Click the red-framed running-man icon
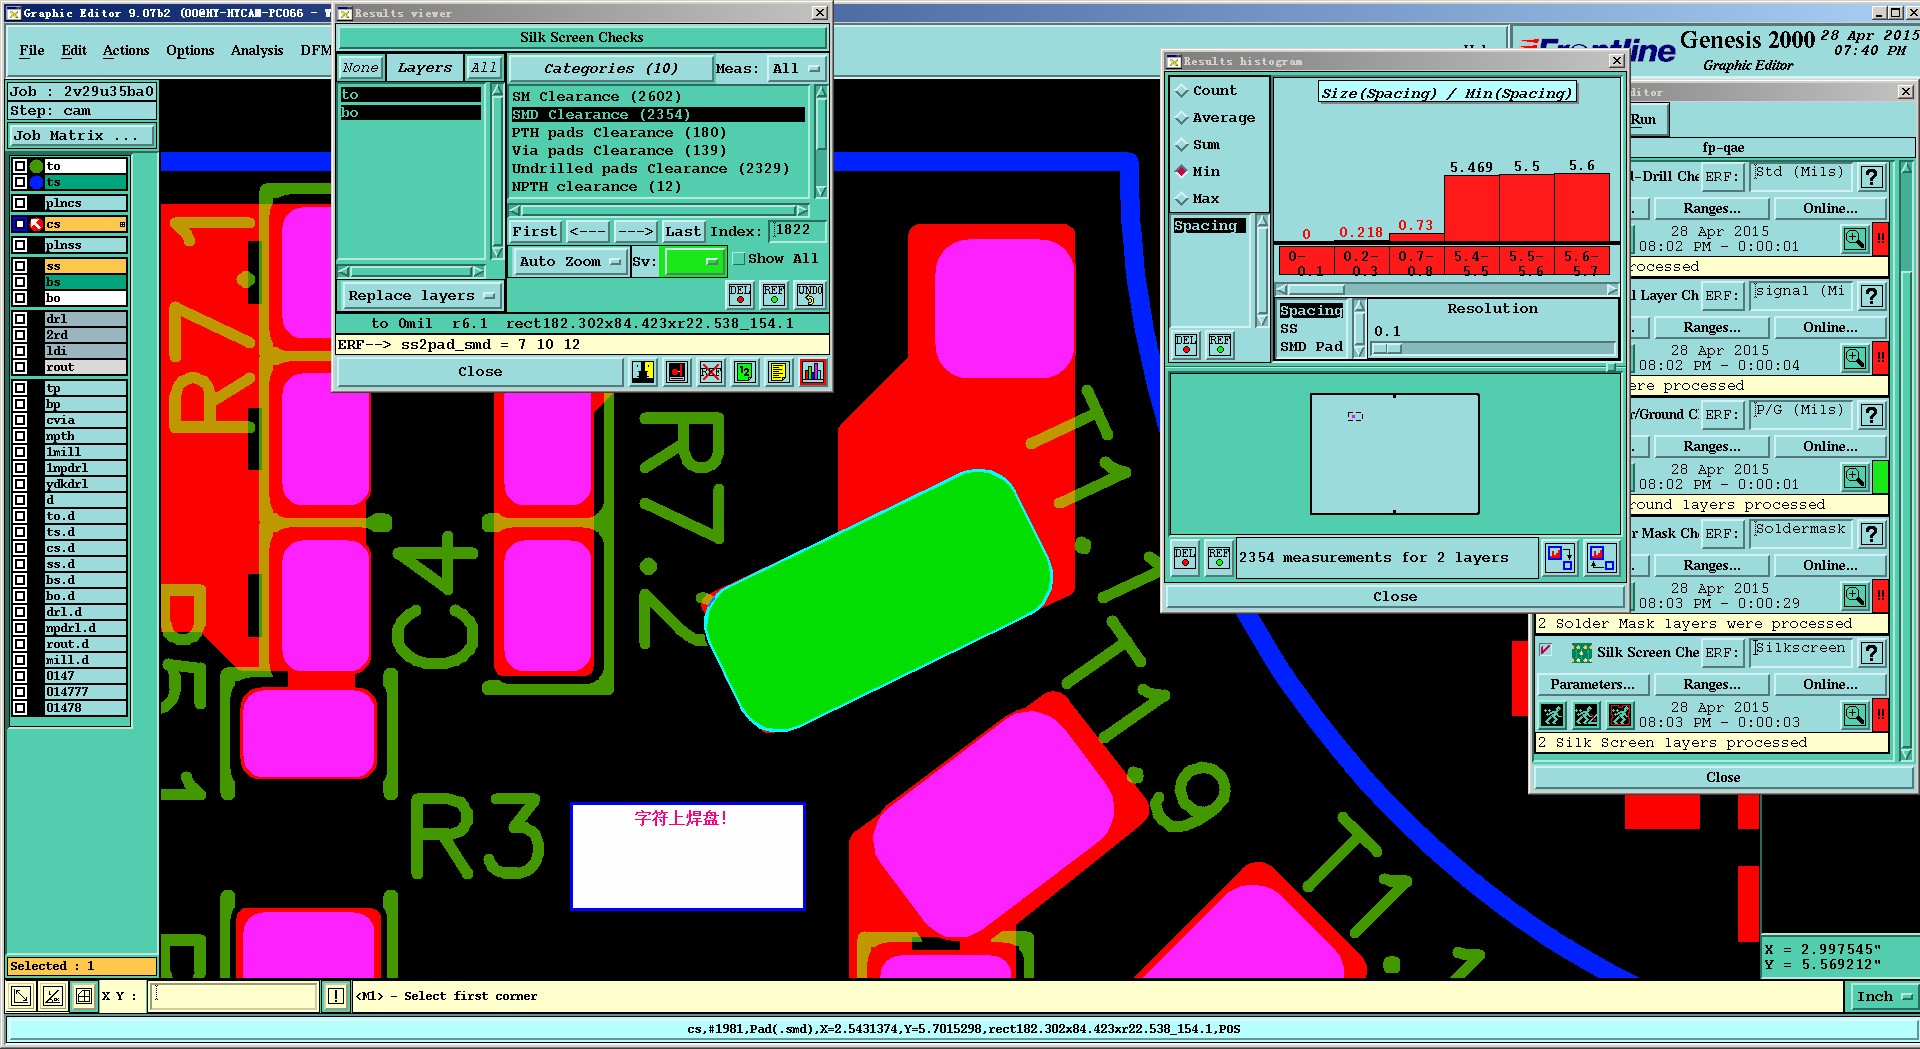This screenshot has width=1920, height=1049. pyautogui.click(x=1620, y=715)
